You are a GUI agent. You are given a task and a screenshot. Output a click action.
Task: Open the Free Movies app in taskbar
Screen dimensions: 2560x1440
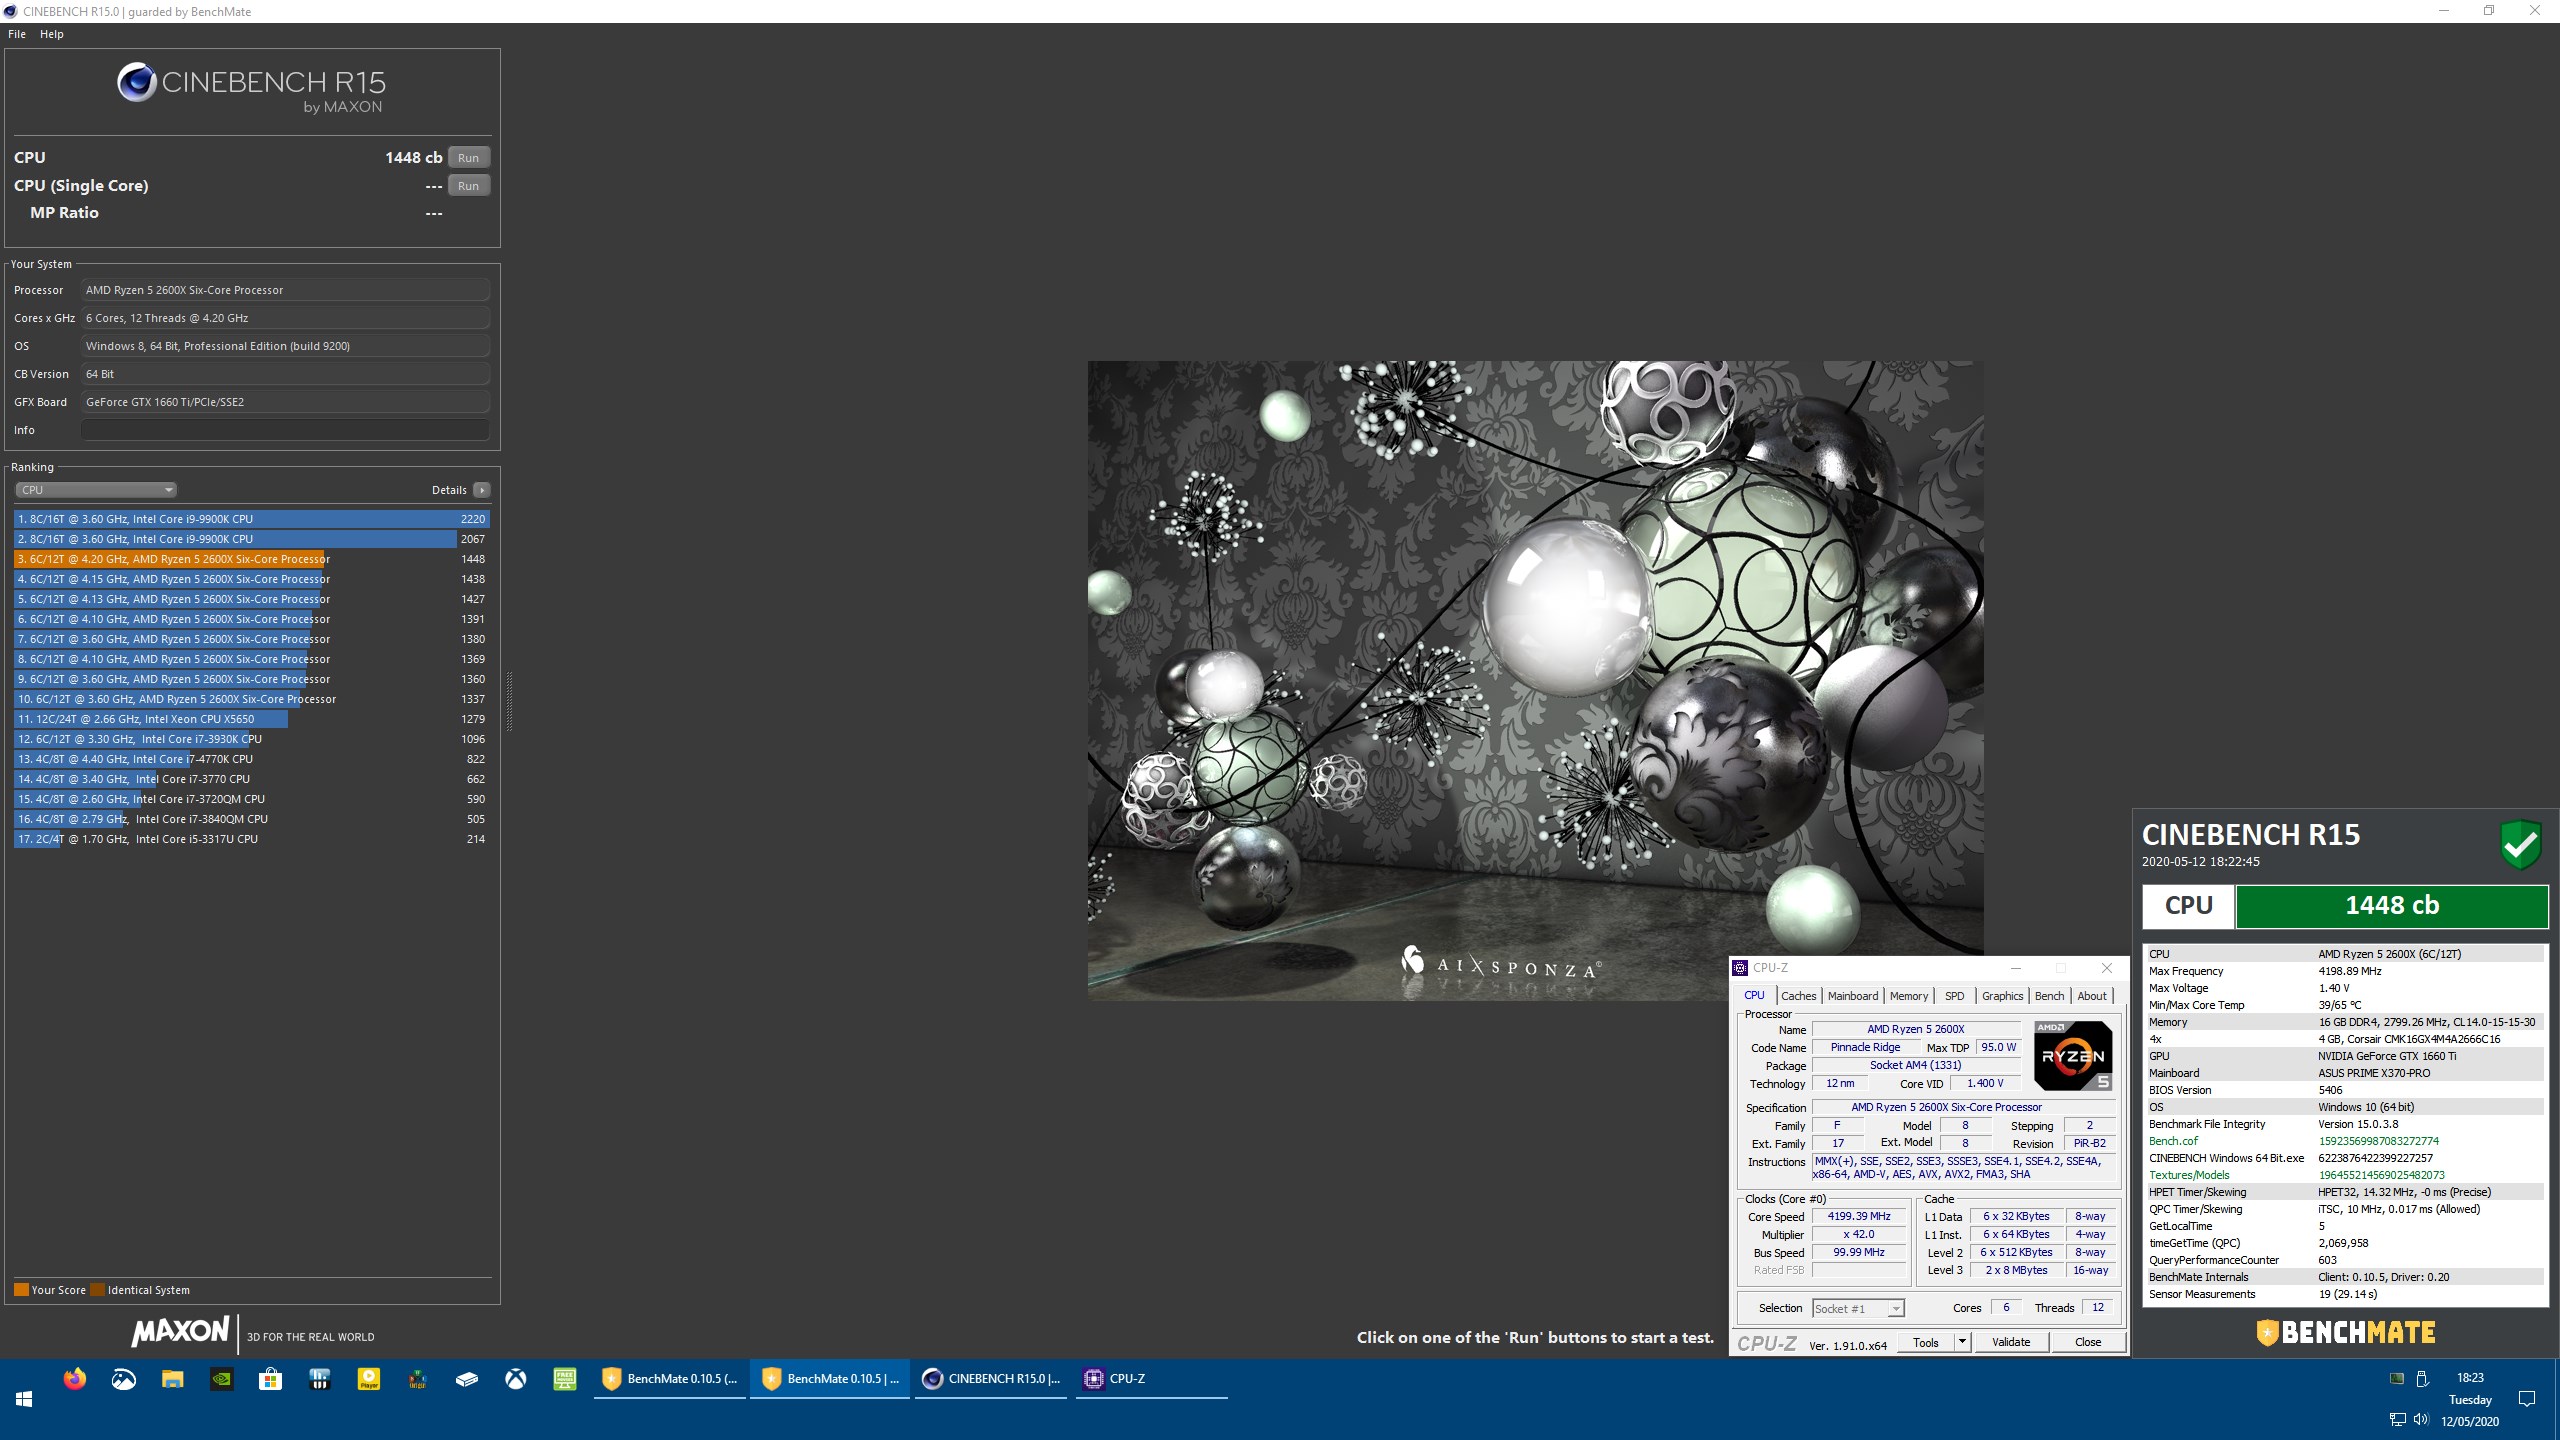coord(565,1379)
